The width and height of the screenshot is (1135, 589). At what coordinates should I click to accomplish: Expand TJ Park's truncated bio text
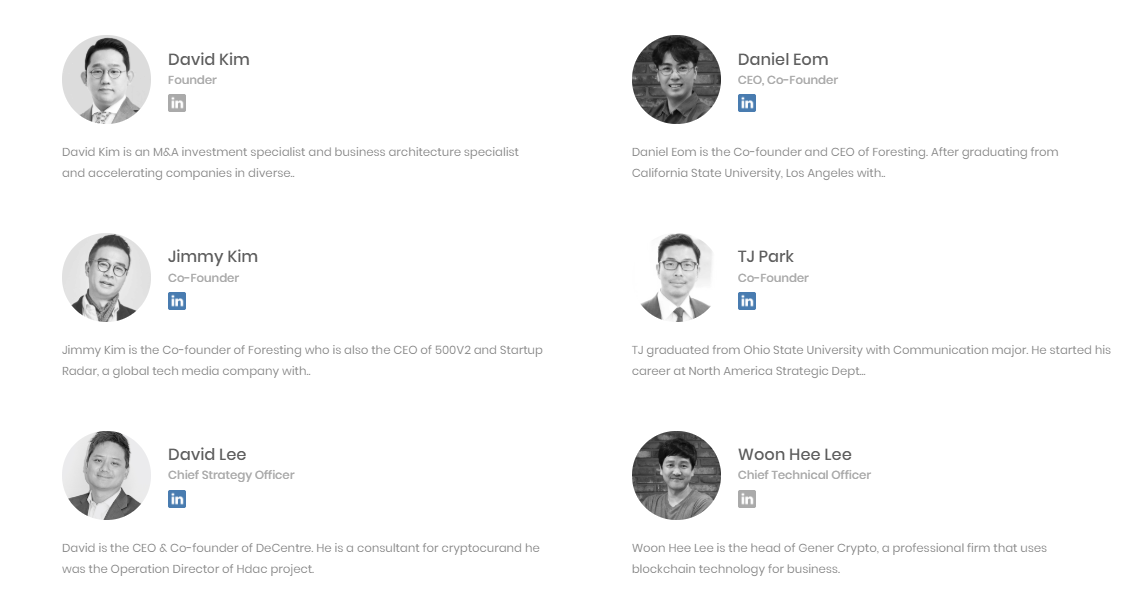tap(871, 360)
